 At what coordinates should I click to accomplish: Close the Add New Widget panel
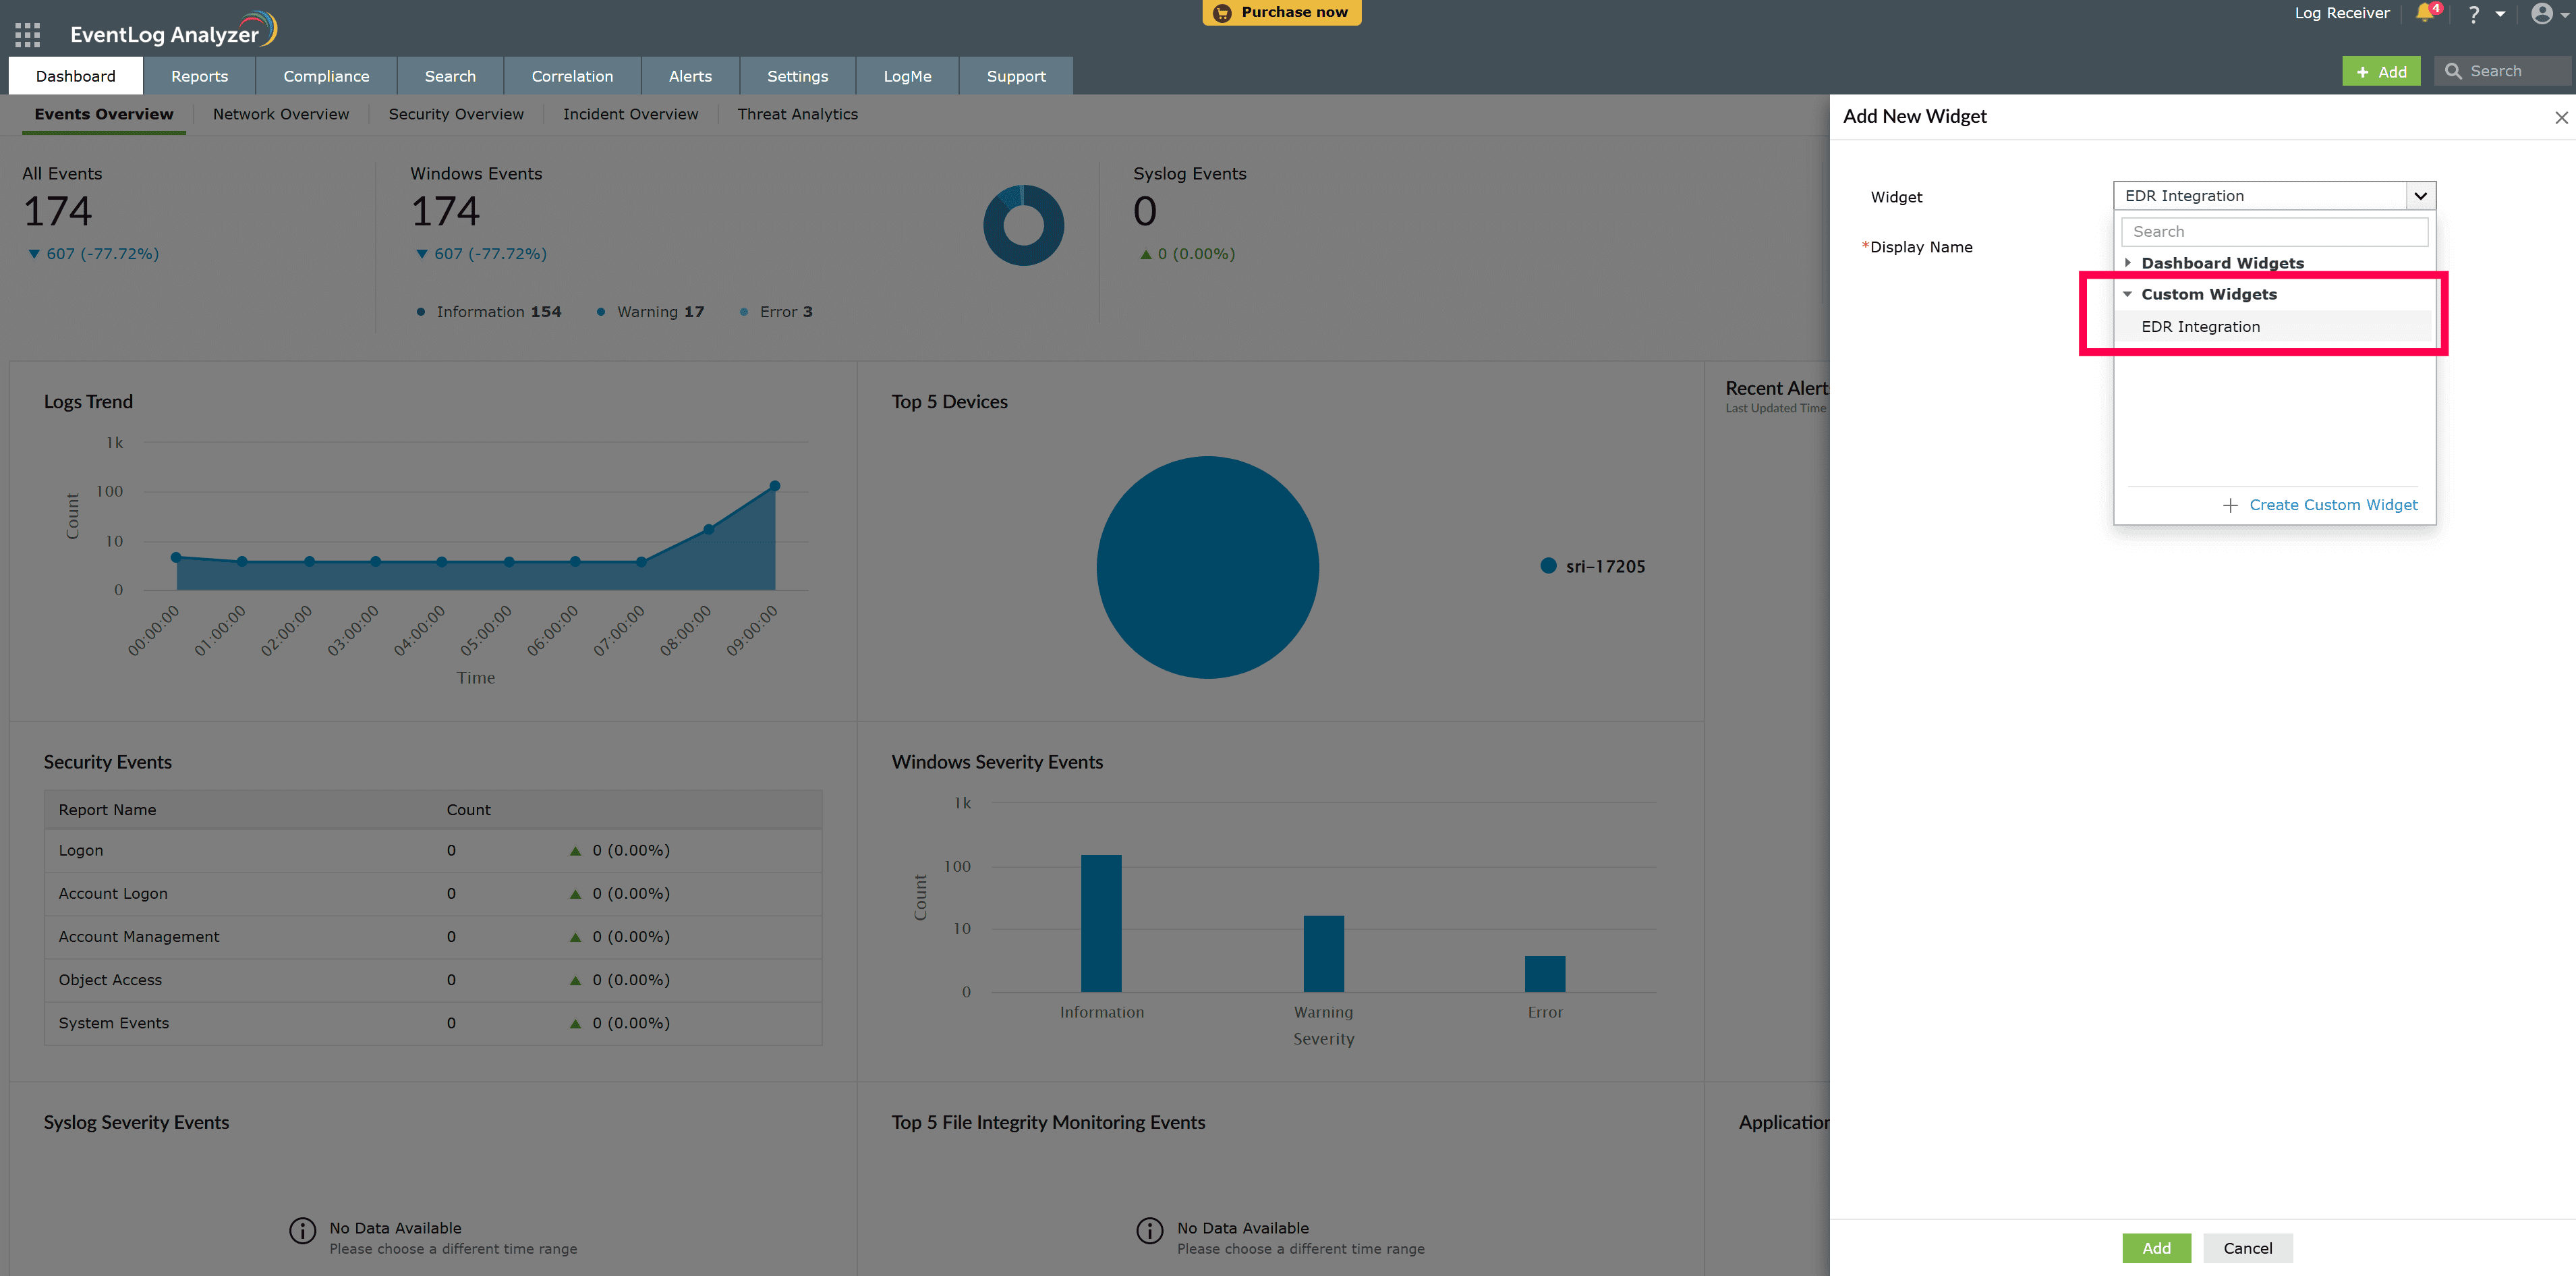[2561, 118]
